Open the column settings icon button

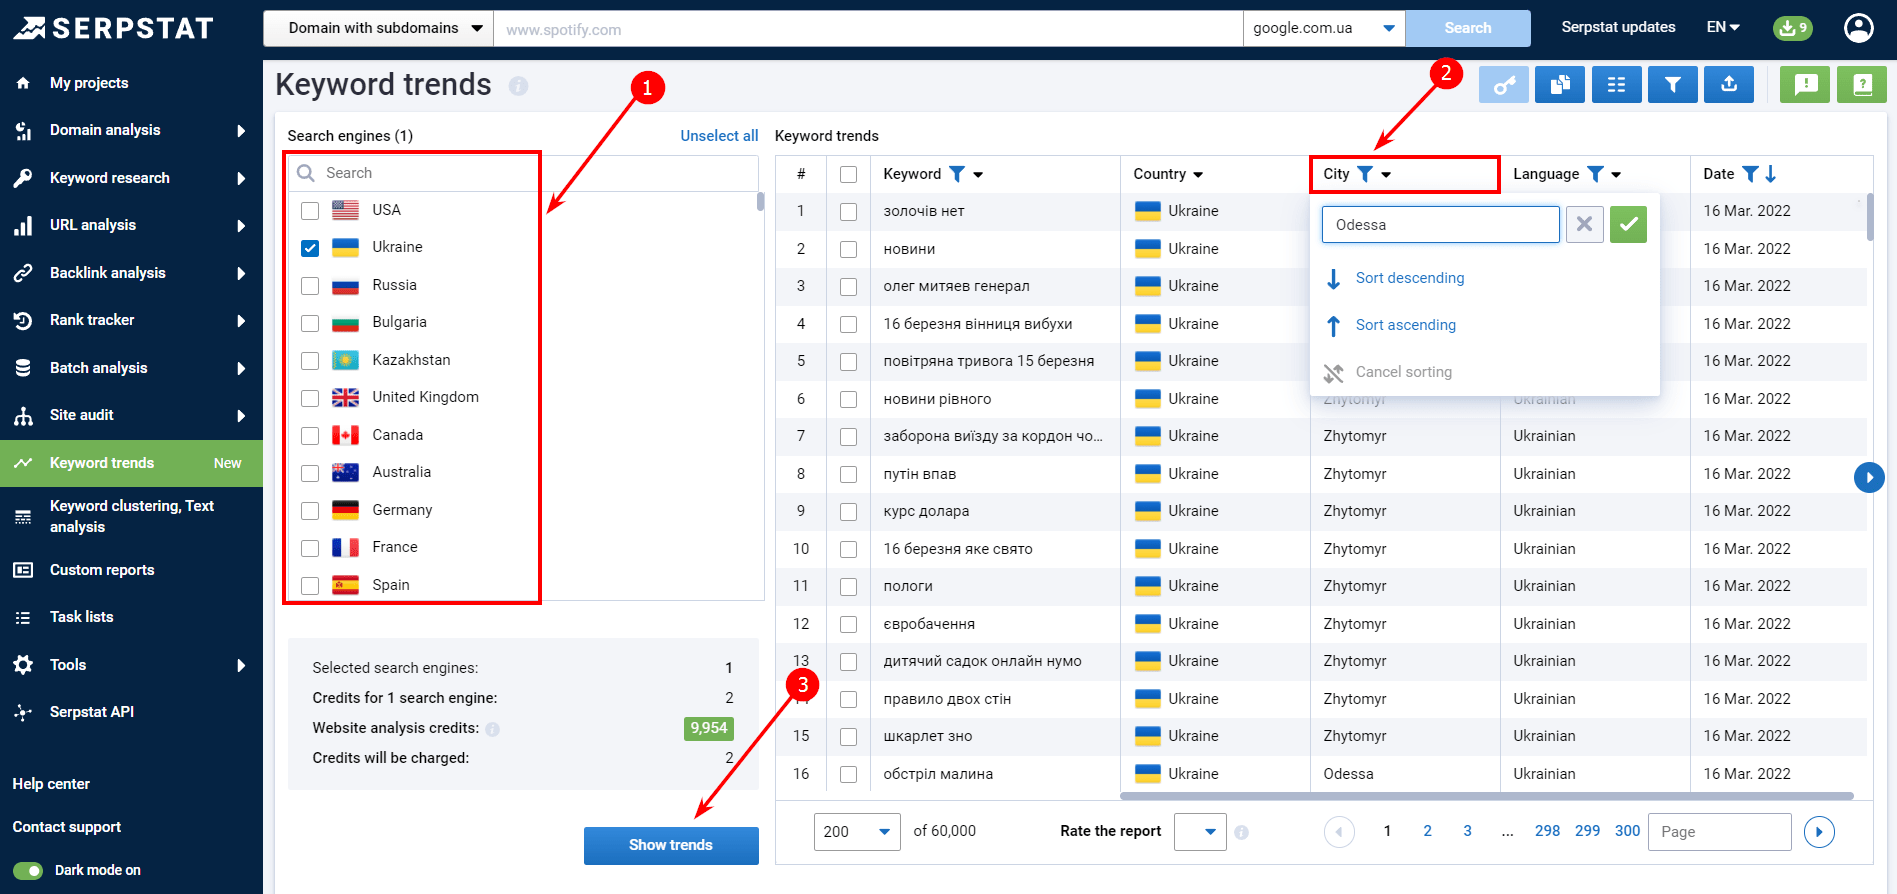[1616, 85]
